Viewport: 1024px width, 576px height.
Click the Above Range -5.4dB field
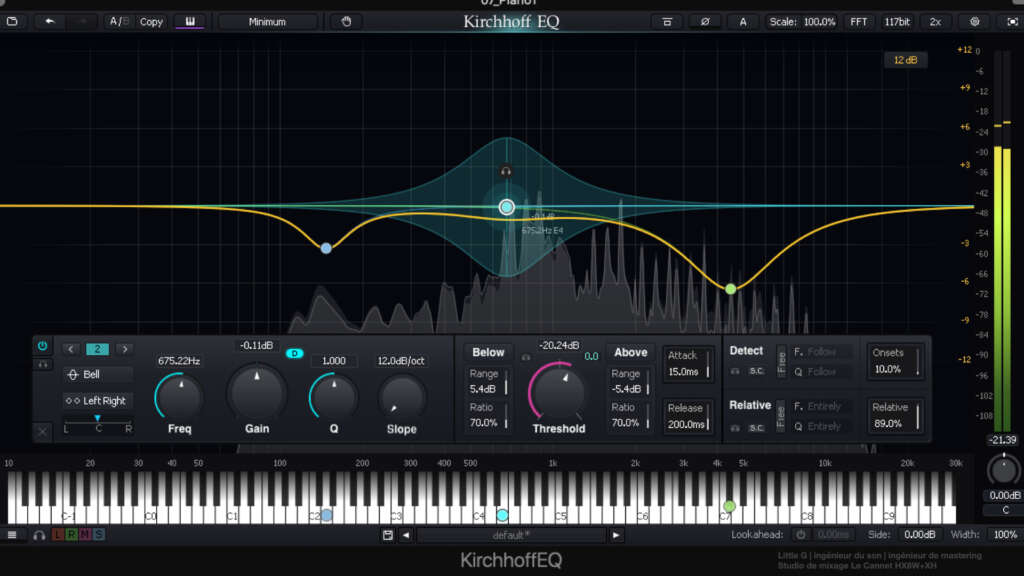click(630, 381)
